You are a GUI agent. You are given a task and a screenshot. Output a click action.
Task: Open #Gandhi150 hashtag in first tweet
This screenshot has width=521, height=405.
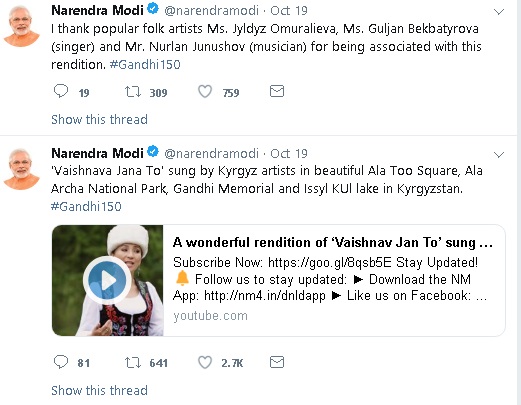coord(145,64)
